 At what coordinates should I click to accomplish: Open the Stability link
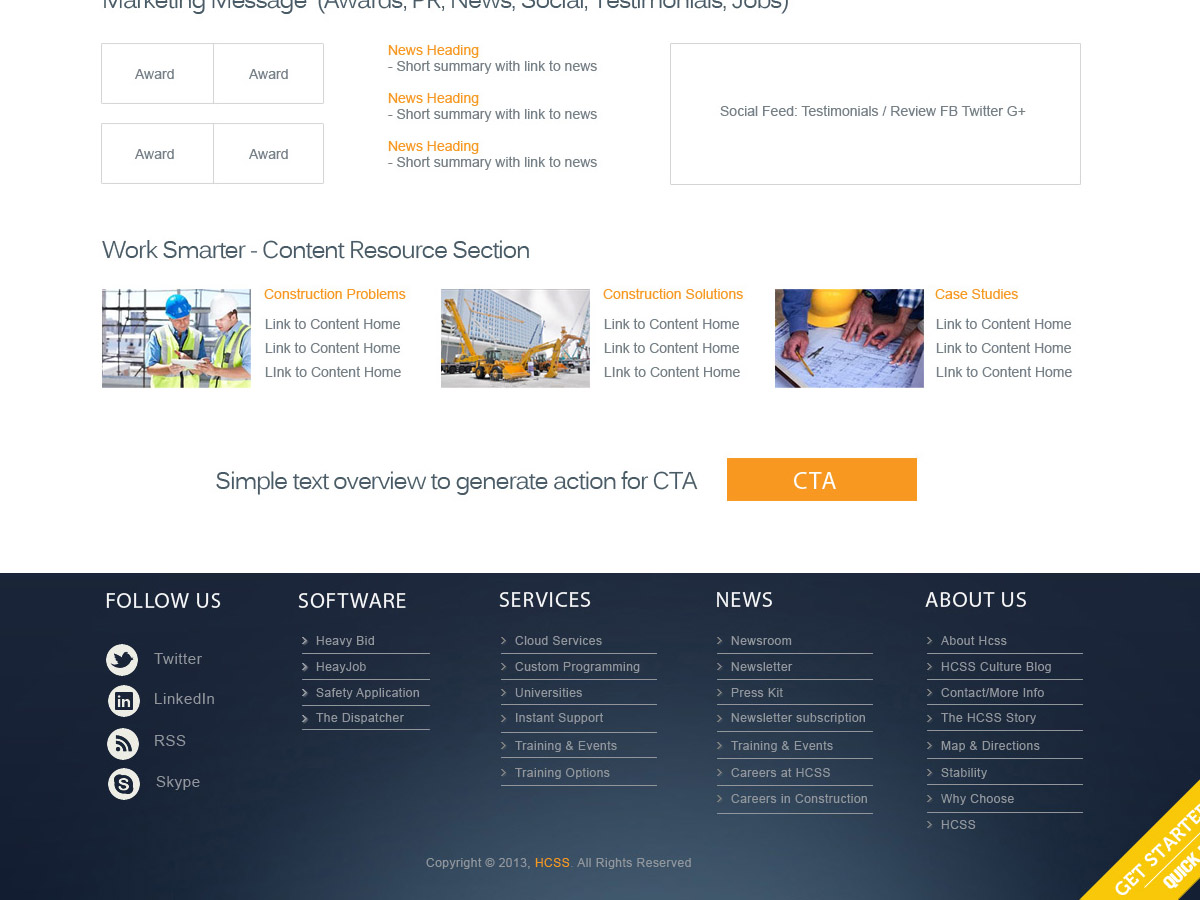pyautogui.click(x=964, y=773)
